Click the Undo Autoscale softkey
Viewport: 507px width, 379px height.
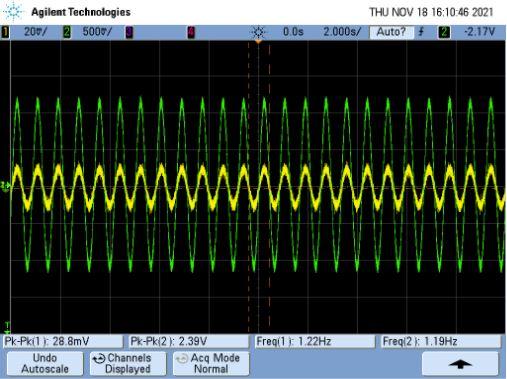[x=45, y=363]
